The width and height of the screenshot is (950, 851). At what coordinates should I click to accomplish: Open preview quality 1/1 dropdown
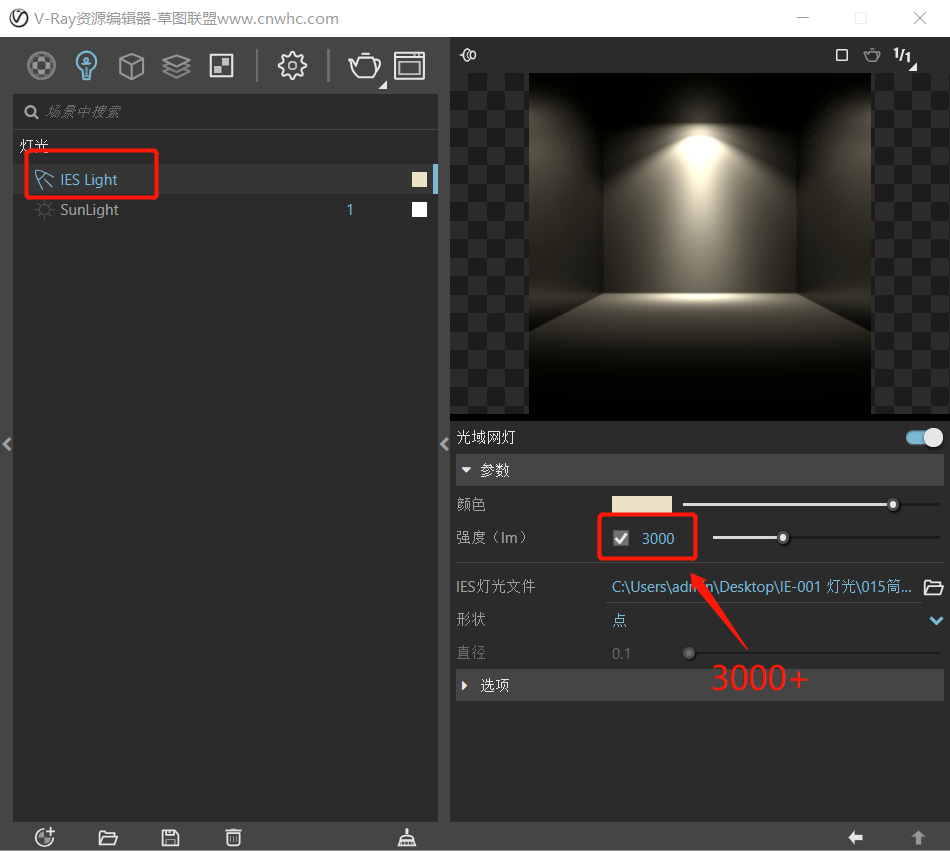click(x=904, y=56)
